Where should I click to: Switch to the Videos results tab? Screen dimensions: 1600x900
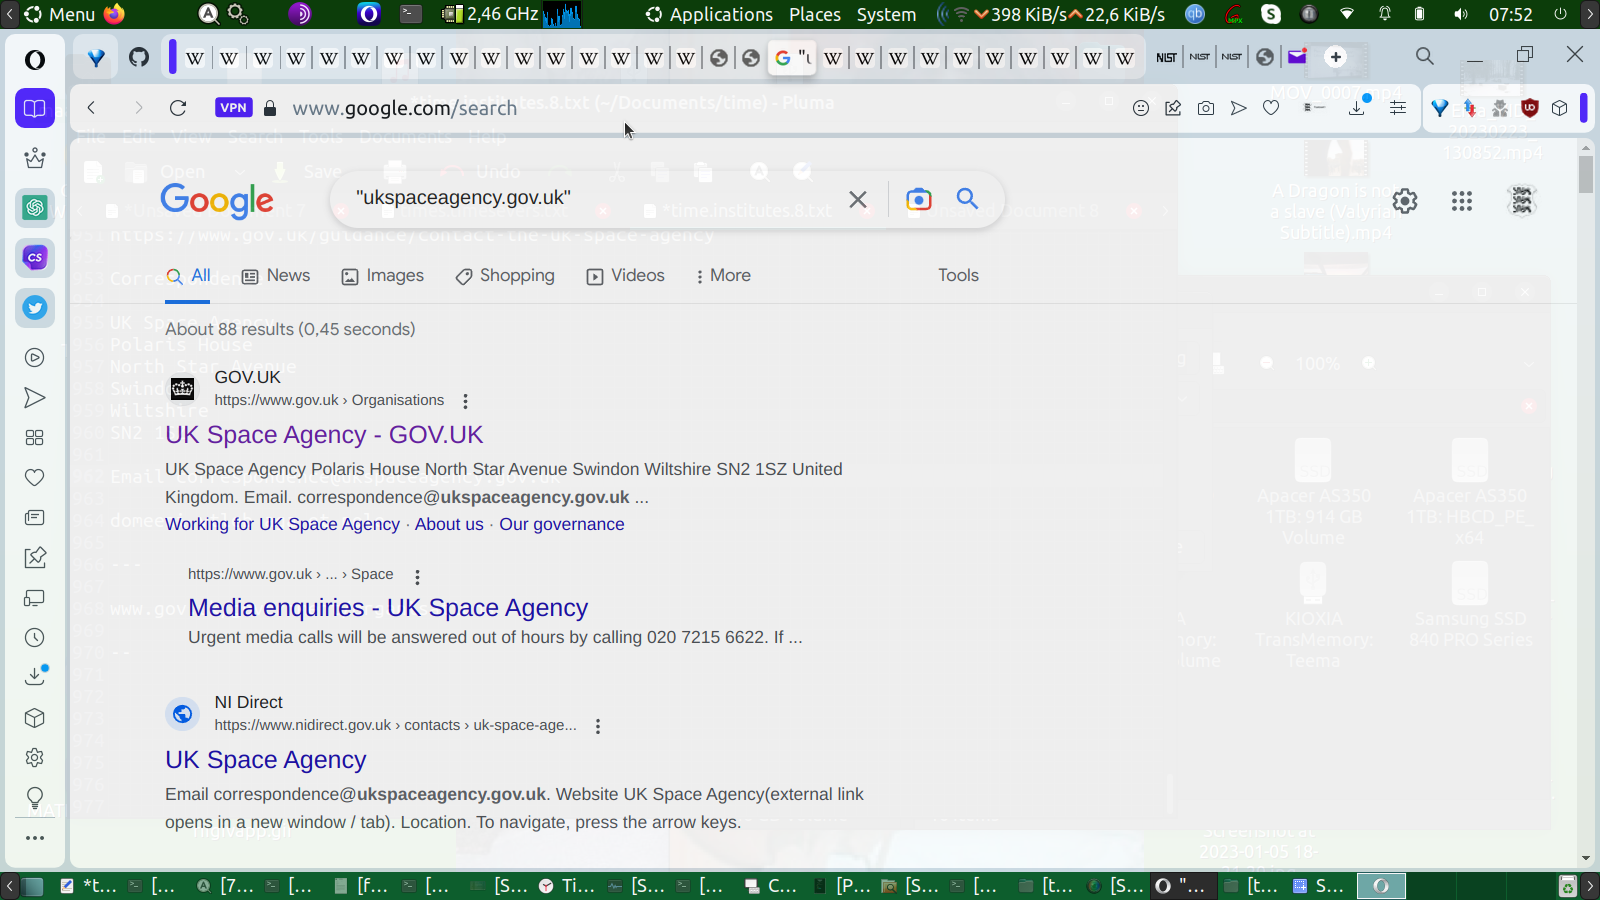pyautogui.click(x=626, y=276)
